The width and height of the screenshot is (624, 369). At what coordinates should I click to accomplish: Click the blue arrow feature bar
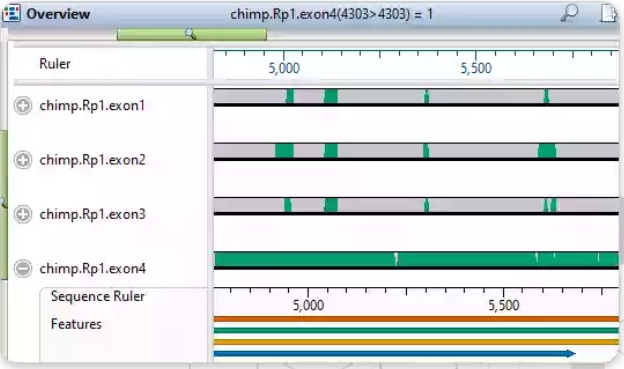394,353
